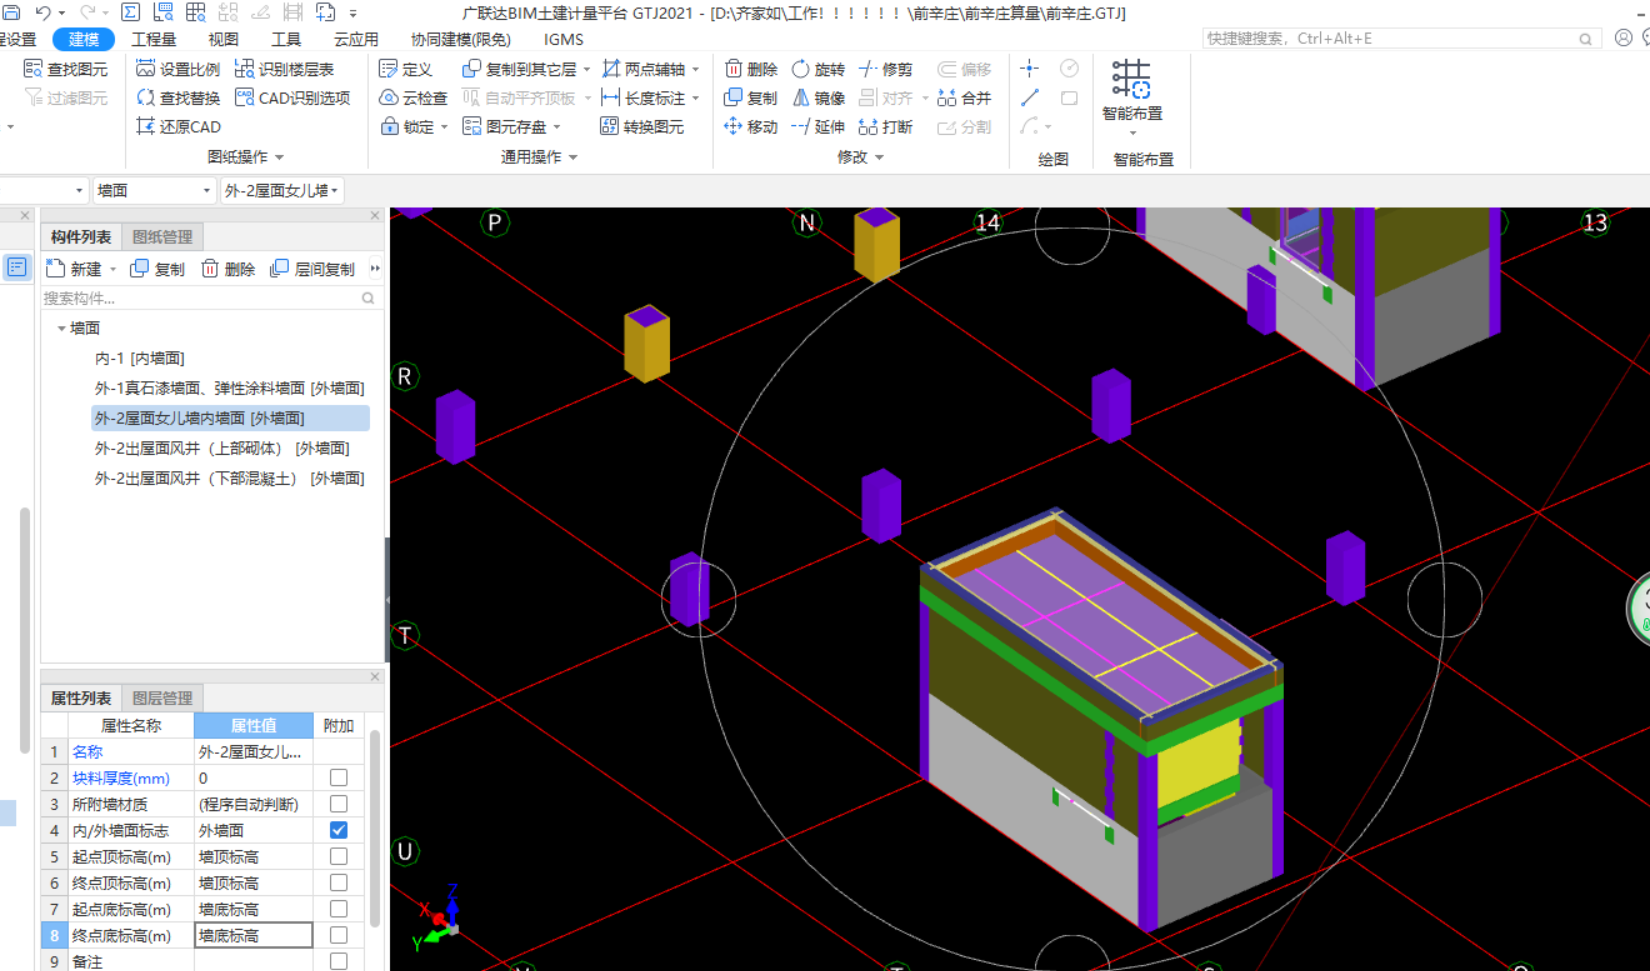Screen dimensions: 1650x971
Task: Switch to the 视图 ribbon tab
Action: [223, 39]
